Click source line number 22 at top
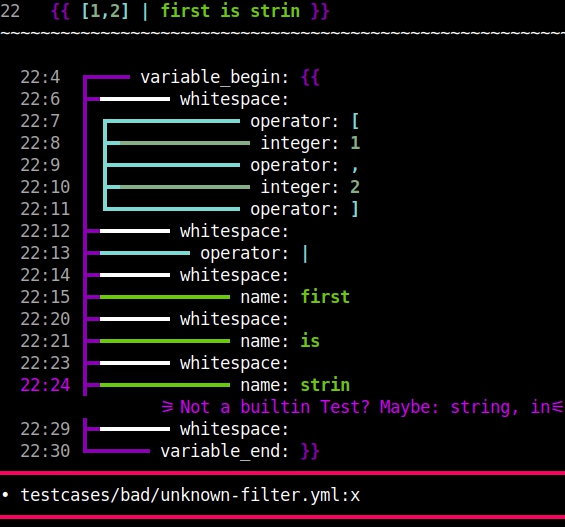Viewport: 565px width, 527px height. [10, 11]
